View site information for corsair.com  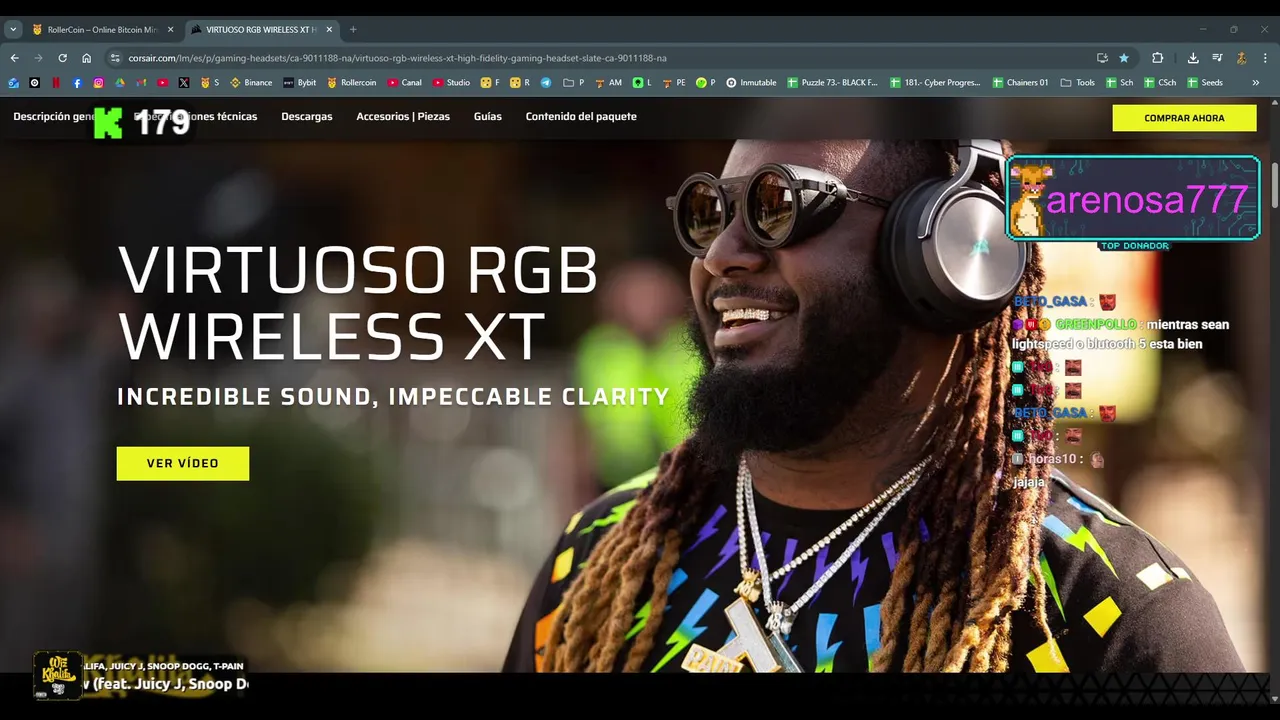coord(116,58)
